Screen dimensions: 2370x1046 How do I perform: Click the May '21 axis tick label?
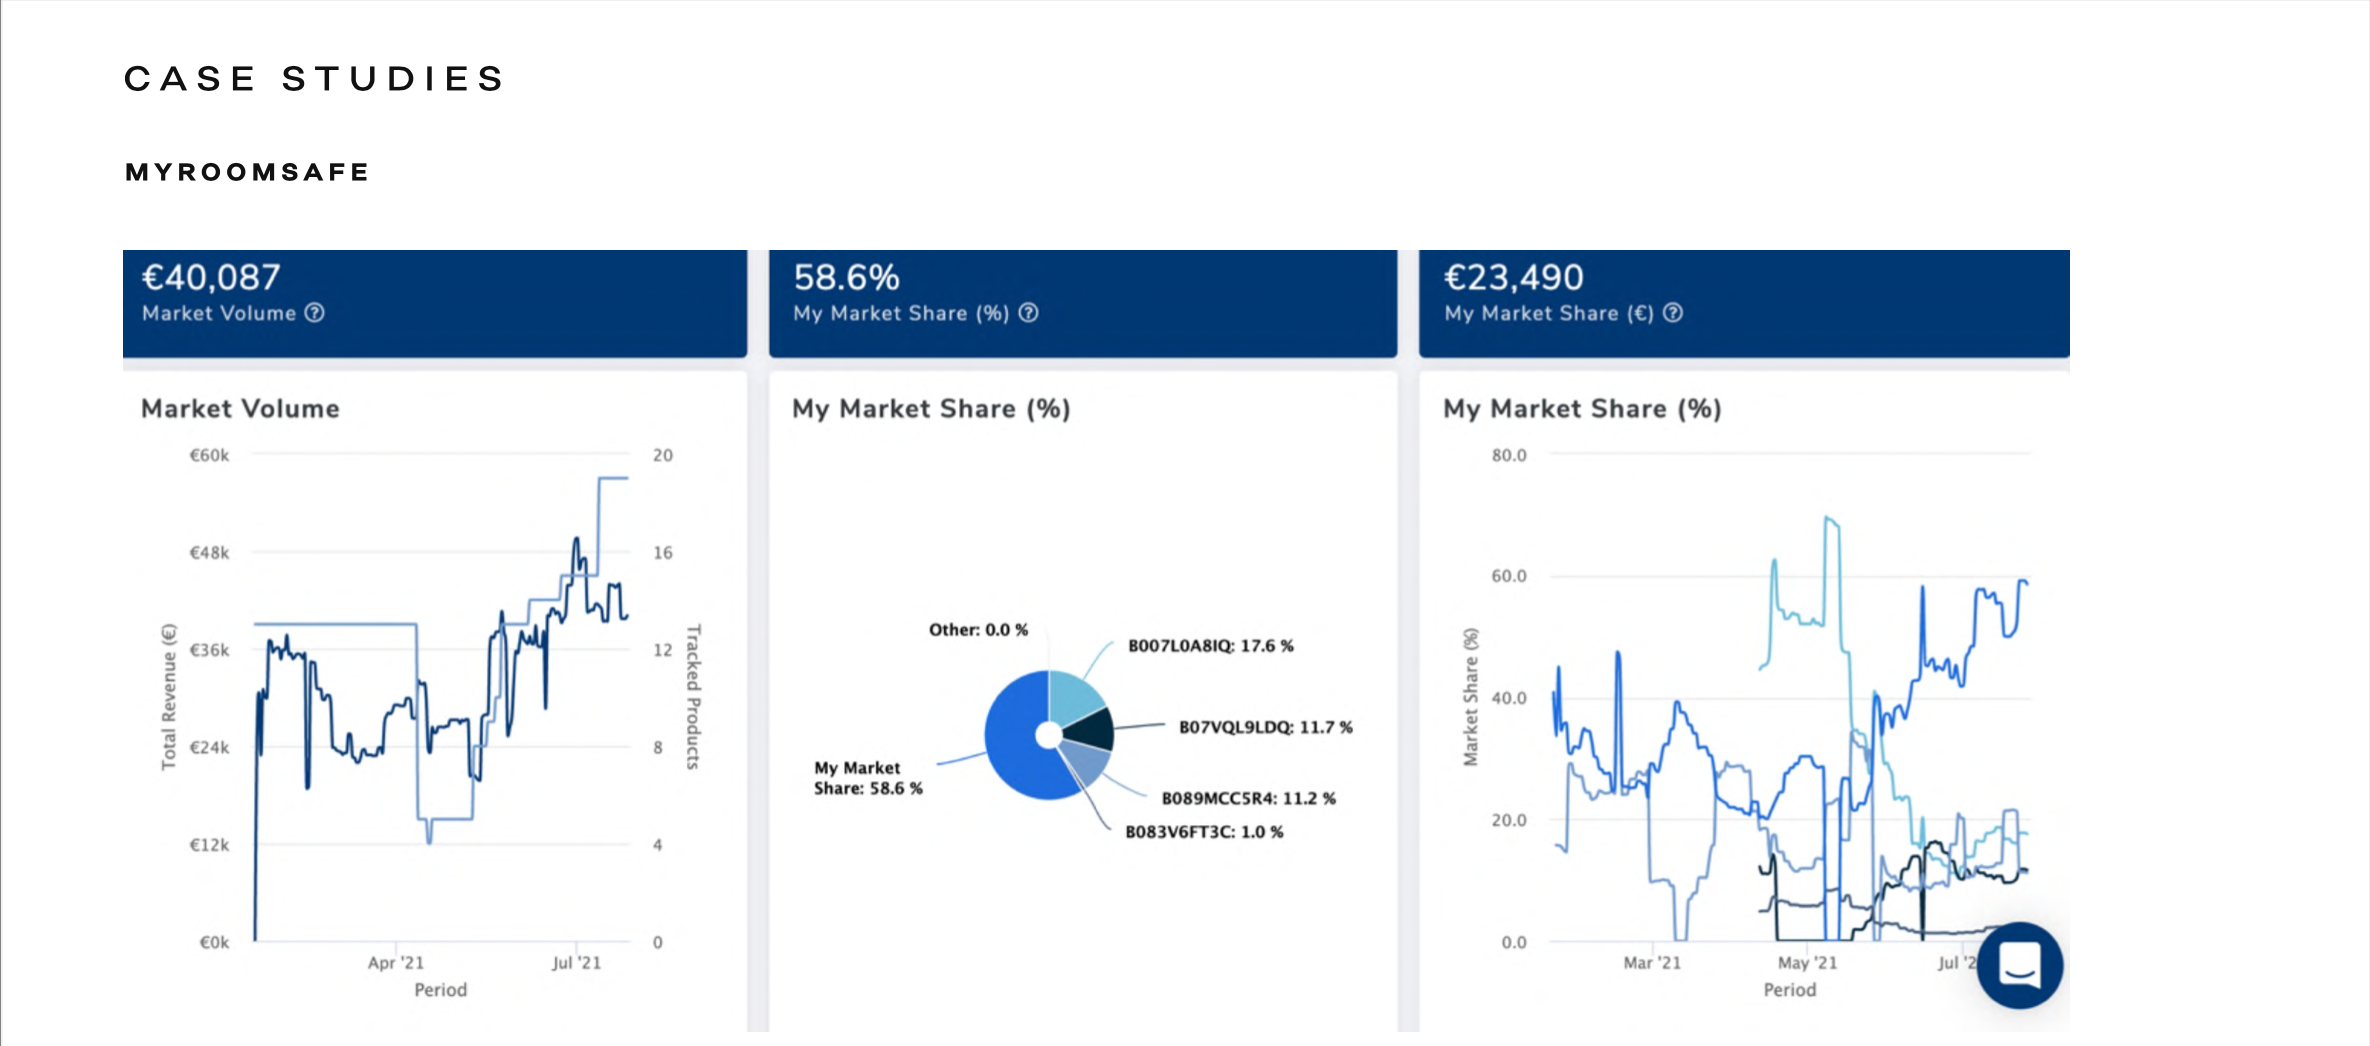(1807, 963)
